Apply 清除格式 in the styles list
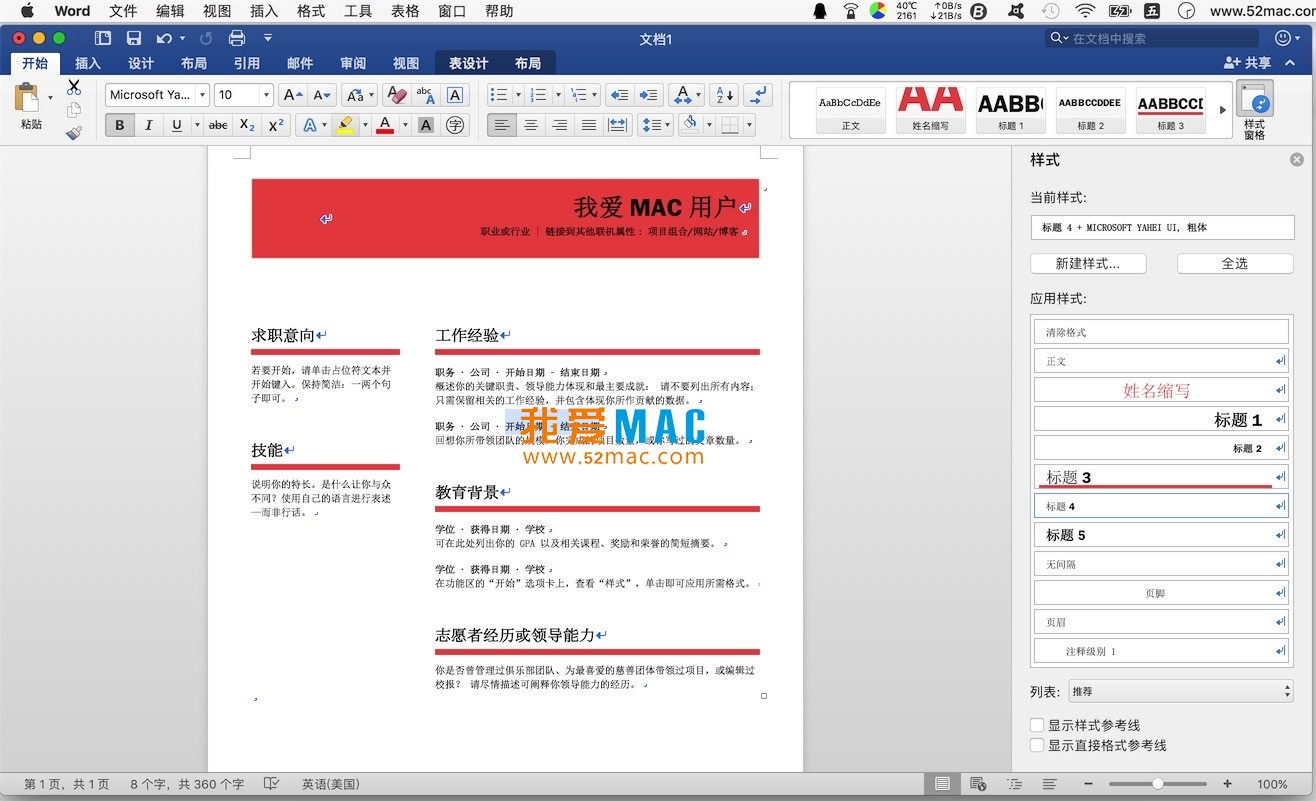Viewport: 1316px width, 801px height. (x=1161, y=332)
